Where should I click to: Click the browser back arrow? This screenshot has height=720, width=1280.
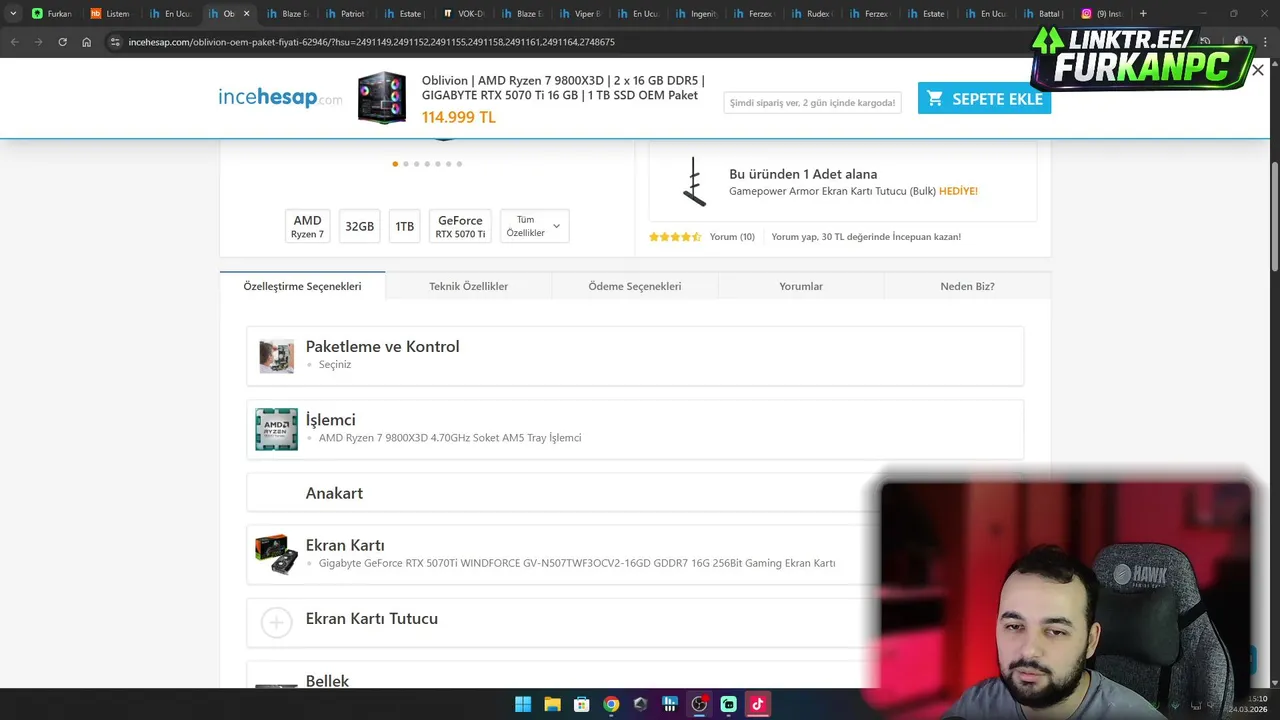click(14, 42)
